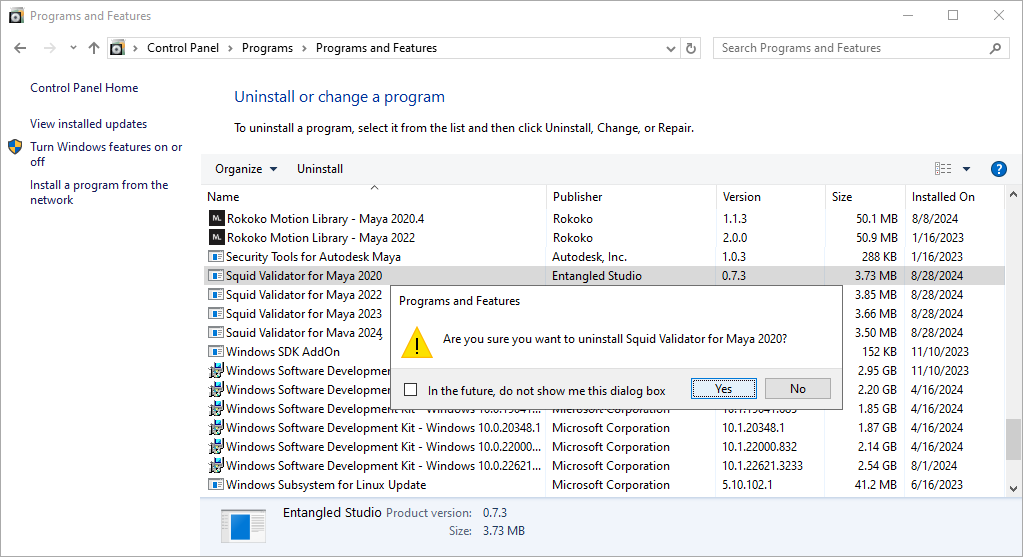
Task: Maximize the Programs and Features window
Action: pos(953,15)
